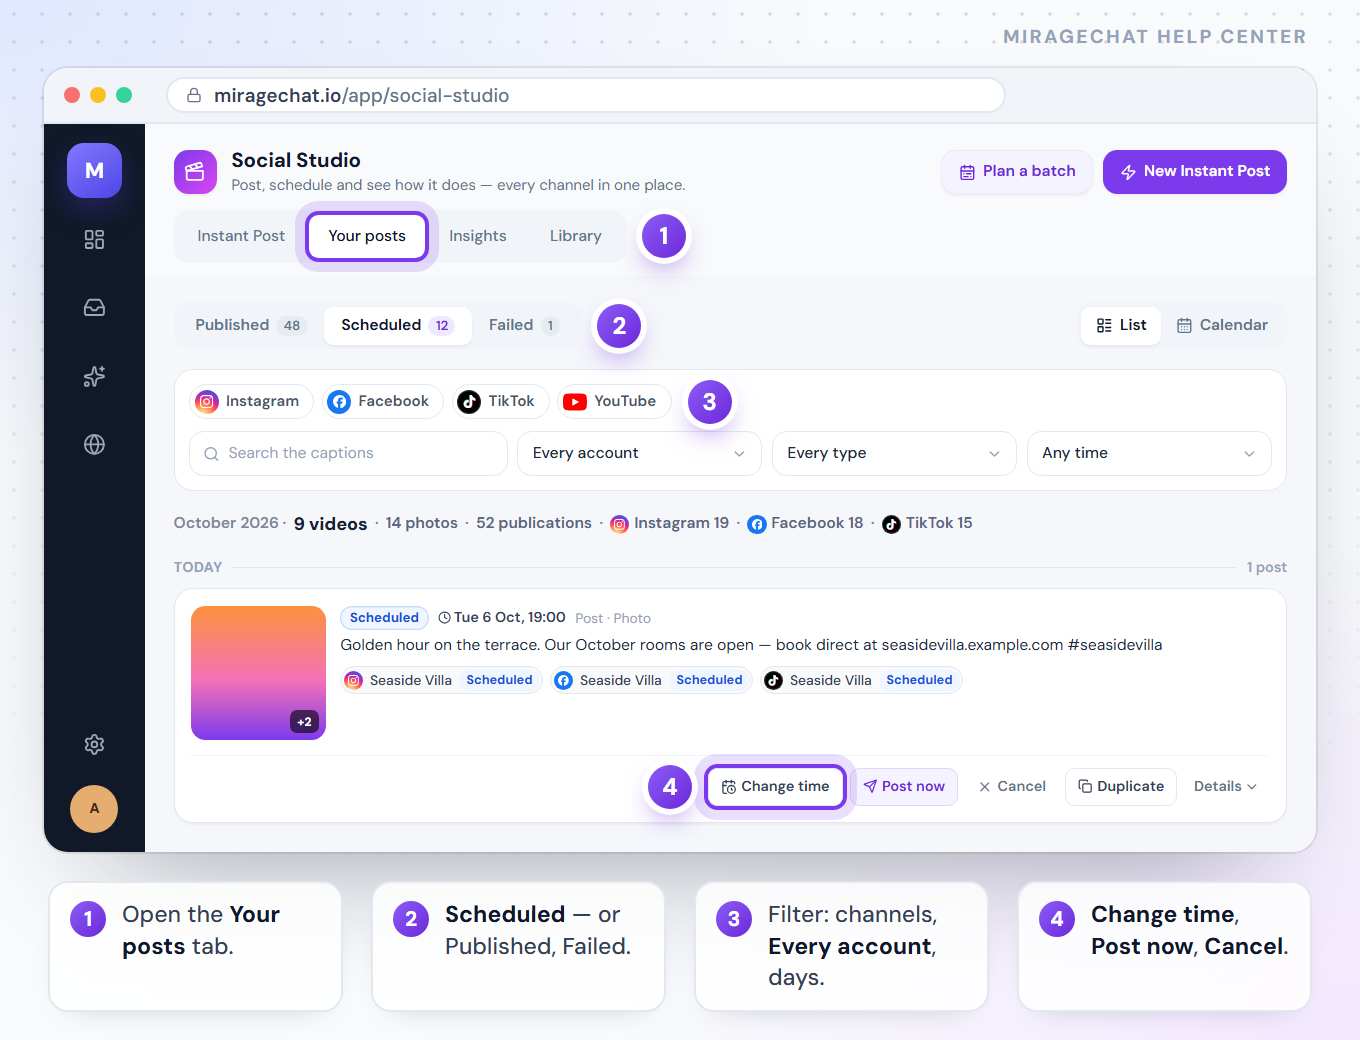Filter posts by TikTok channel
This screenshot has width=1360, height=1040.
click(x=500, y=401)
